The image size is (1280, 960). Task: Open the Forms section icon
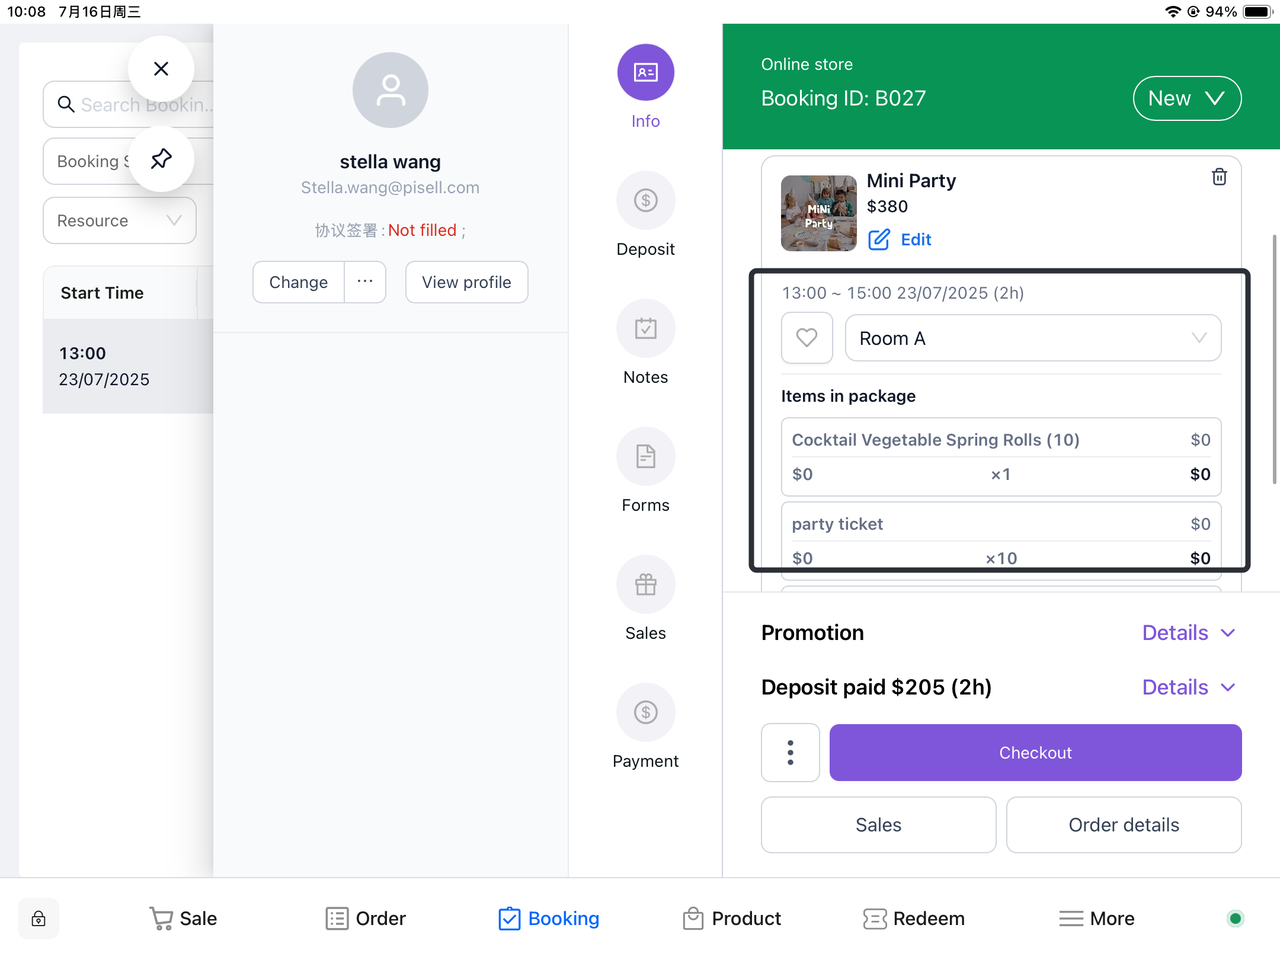(645, 457)
